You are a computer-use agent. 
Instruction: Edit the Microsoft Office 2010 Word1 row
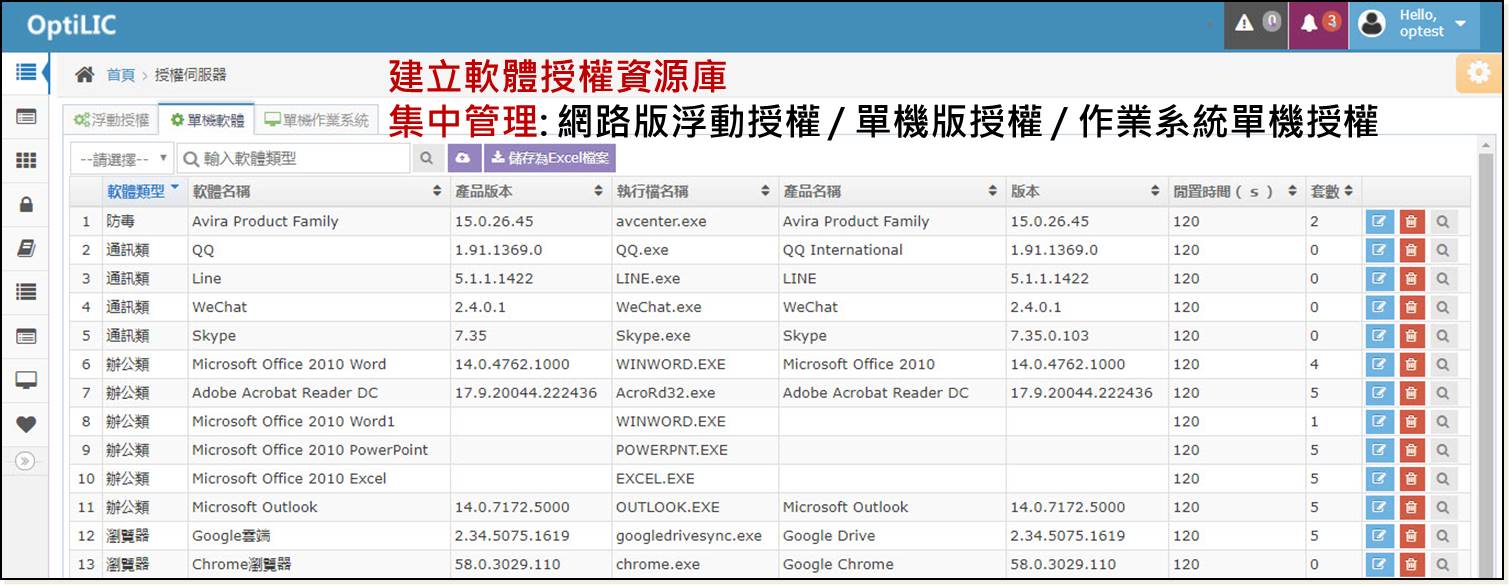[x=1378, y=422]
